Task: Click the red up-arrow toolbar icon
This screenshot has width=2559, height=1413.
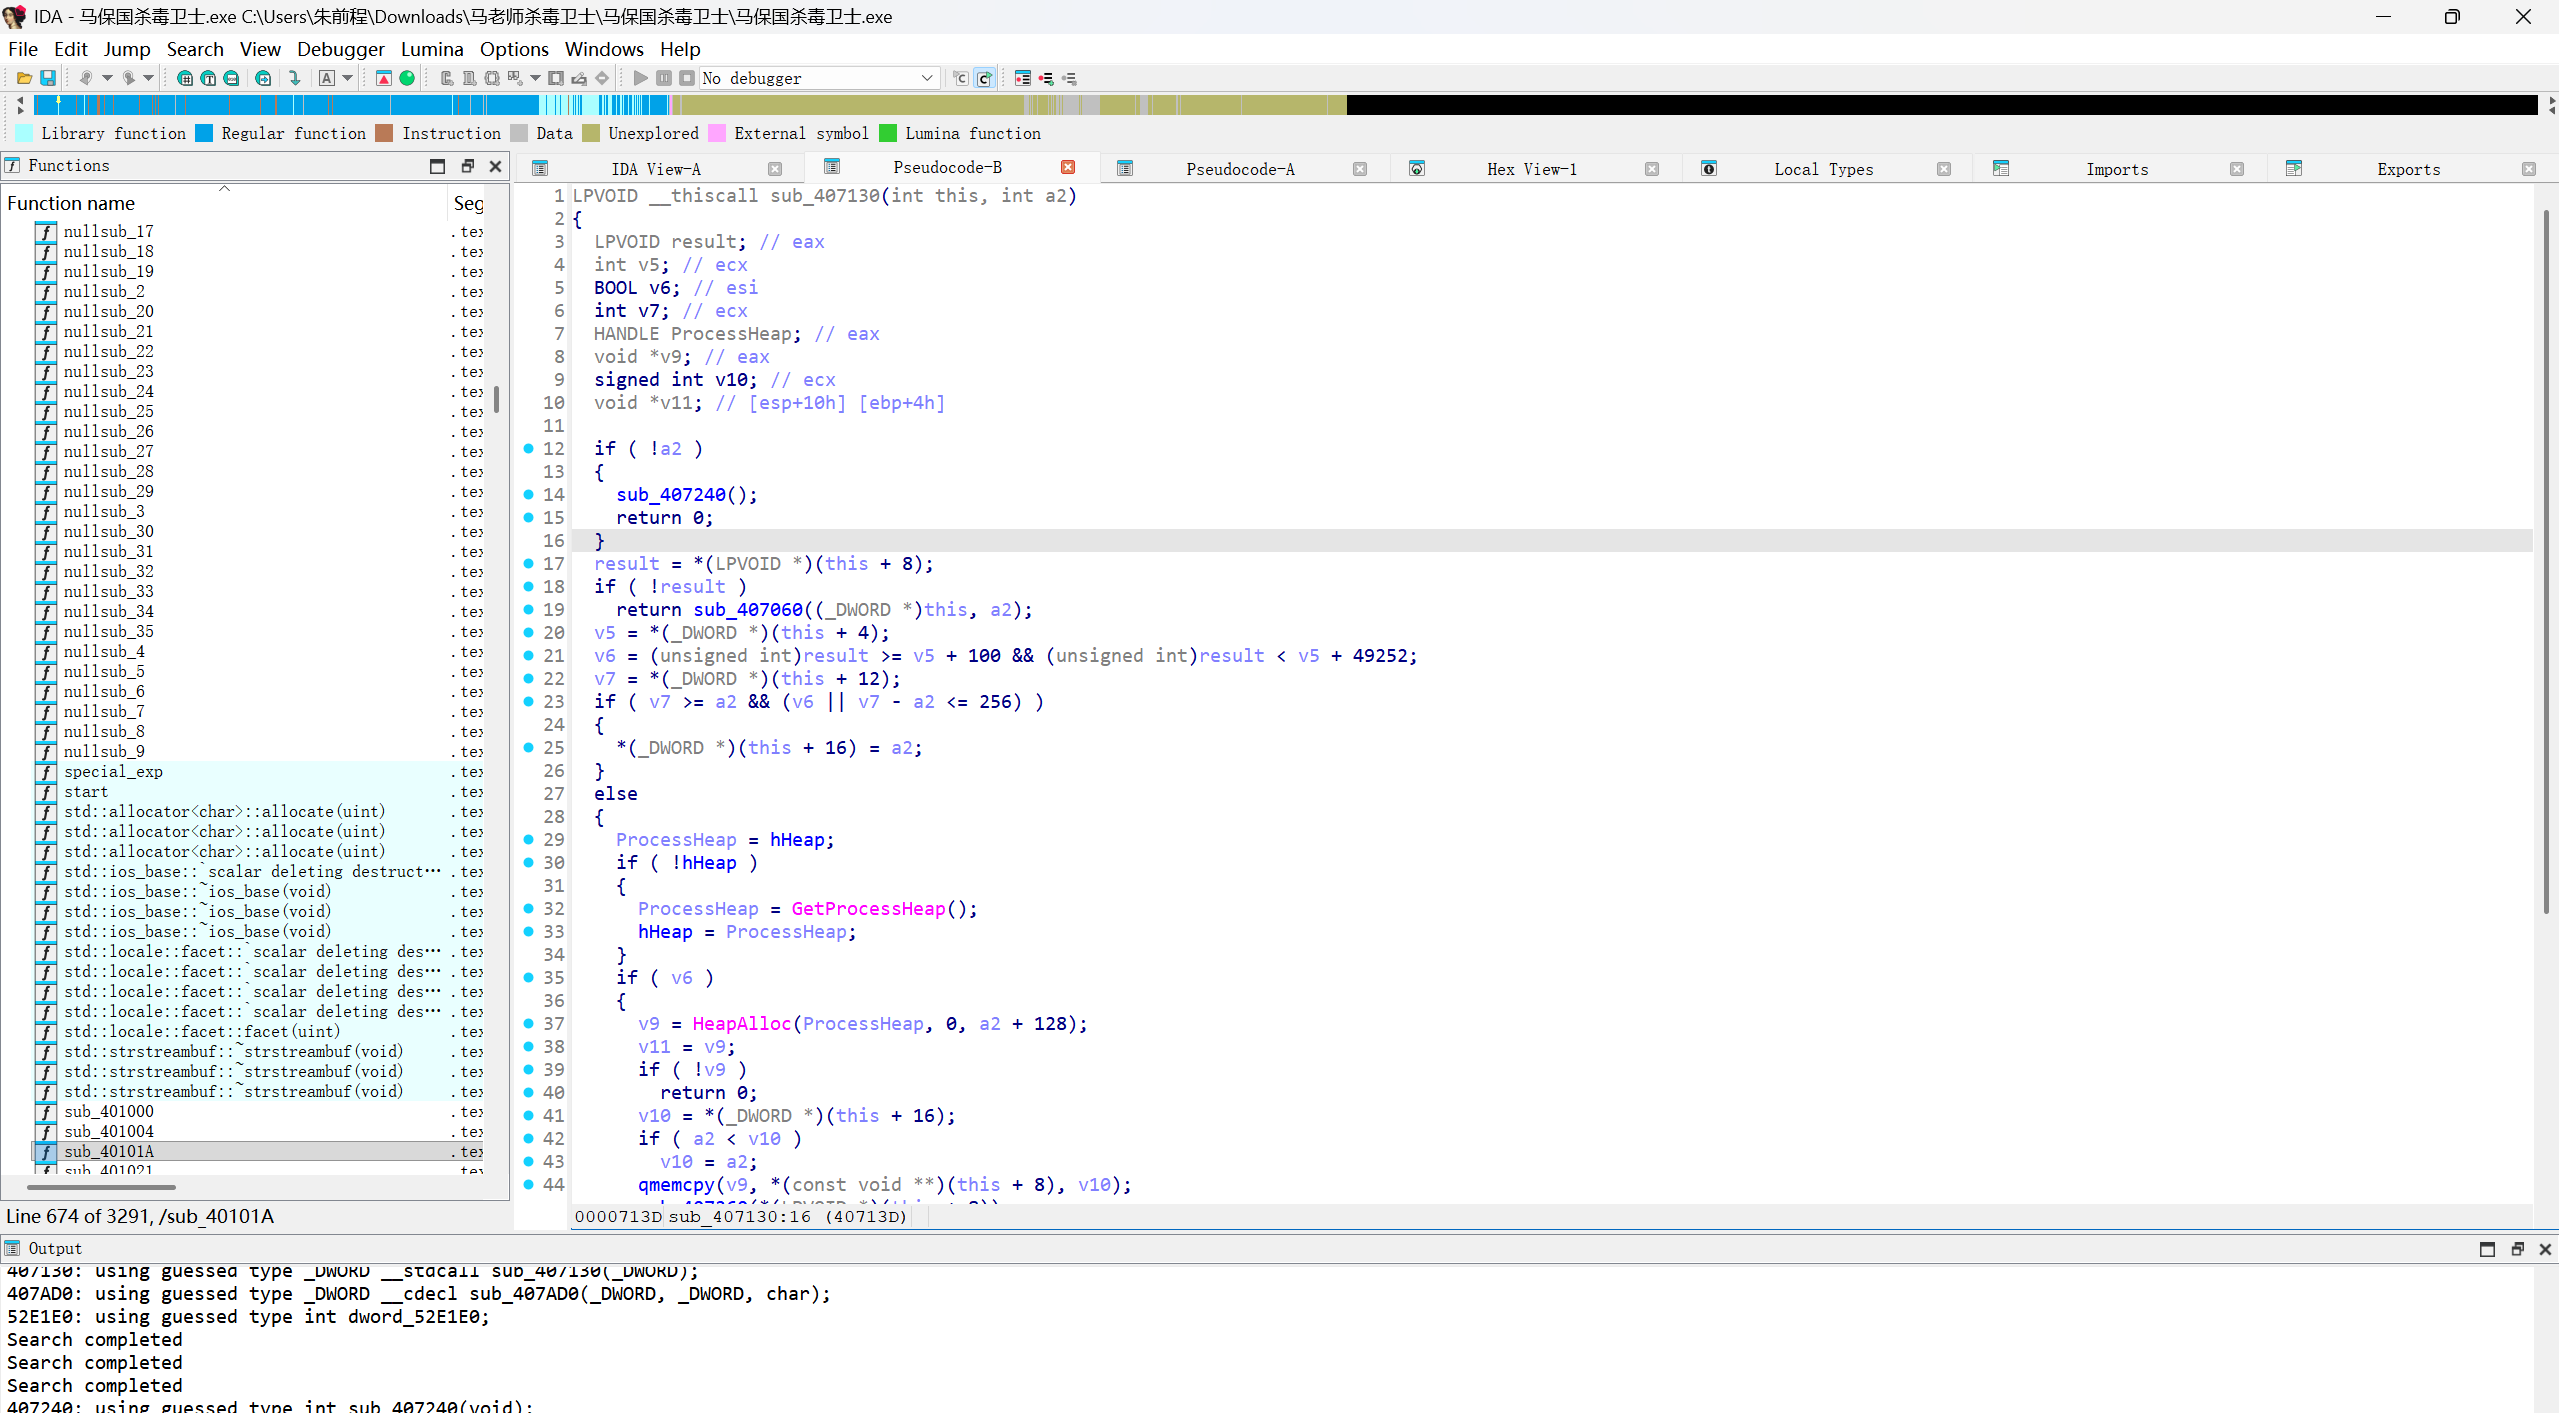Action: click(x=383, y=78)
